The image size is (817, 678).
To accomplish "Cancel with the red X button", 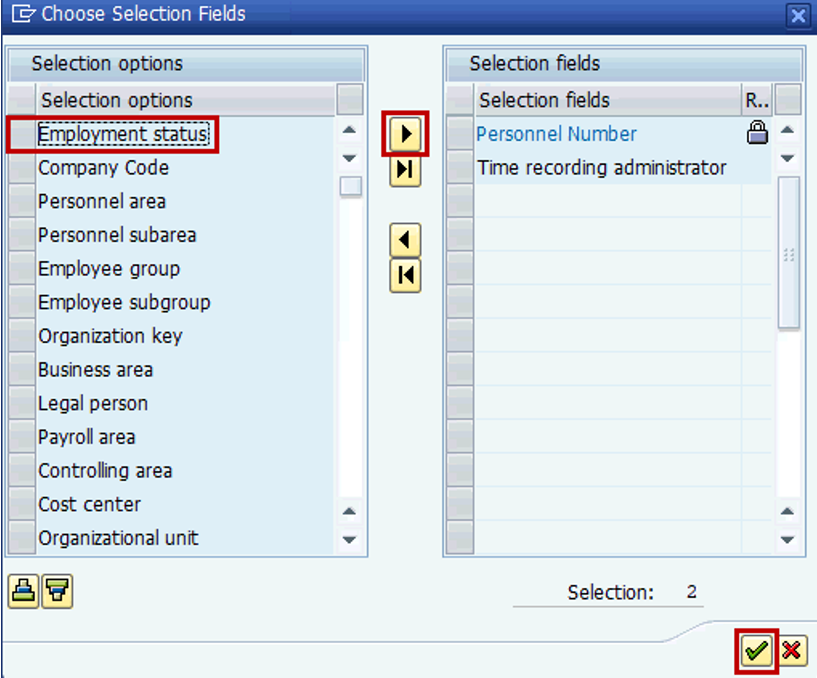I will coord(792,652).
